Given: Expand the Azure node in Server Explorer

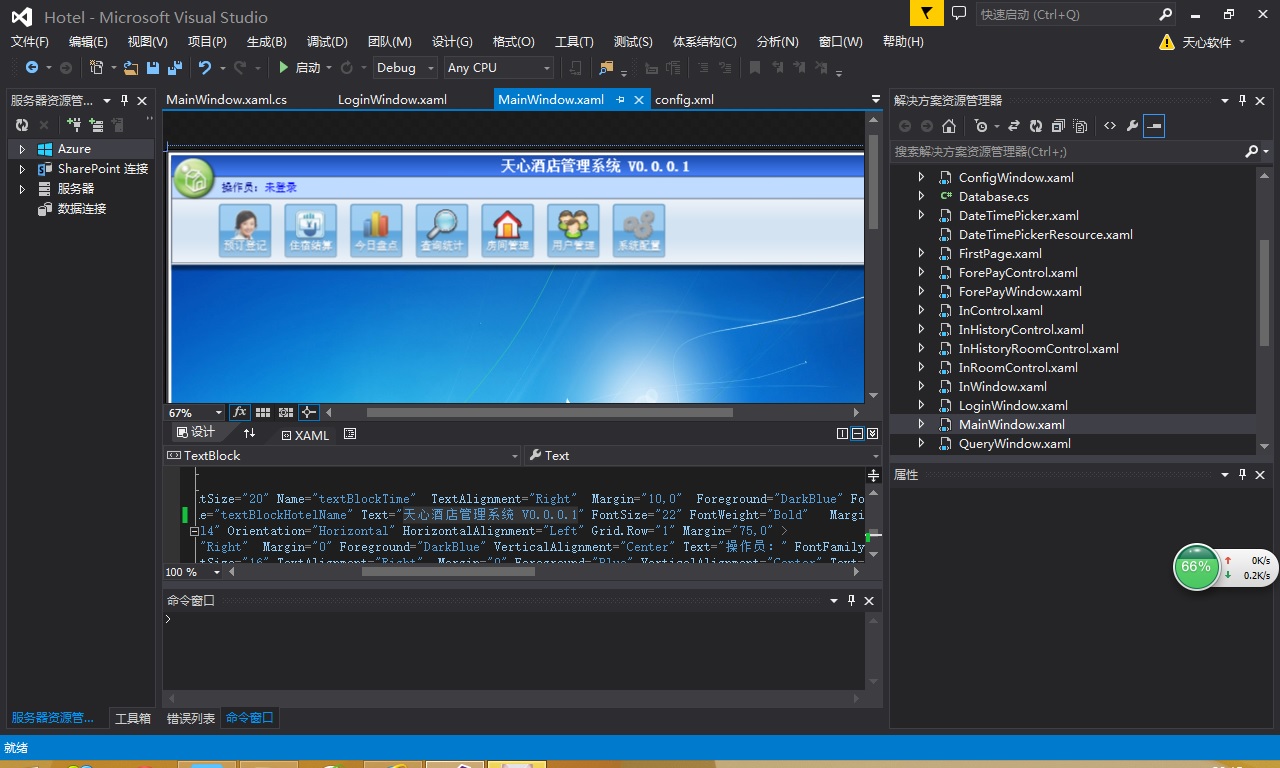Looking at the screenshot, I should (x=22, y=149).
